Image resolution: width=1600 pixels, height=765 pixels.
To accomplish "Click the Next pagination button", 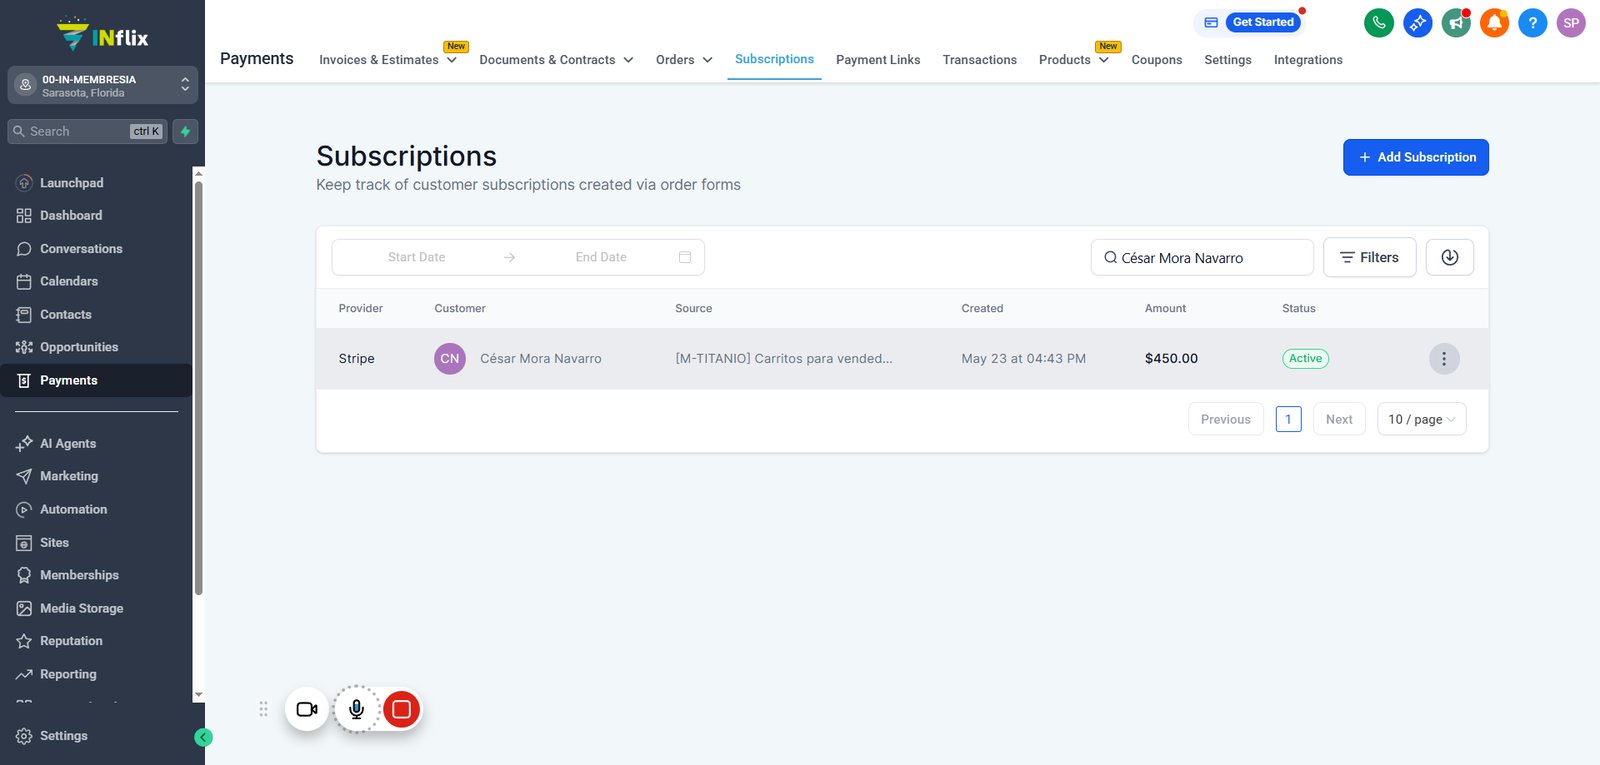I will [1339, 419].
